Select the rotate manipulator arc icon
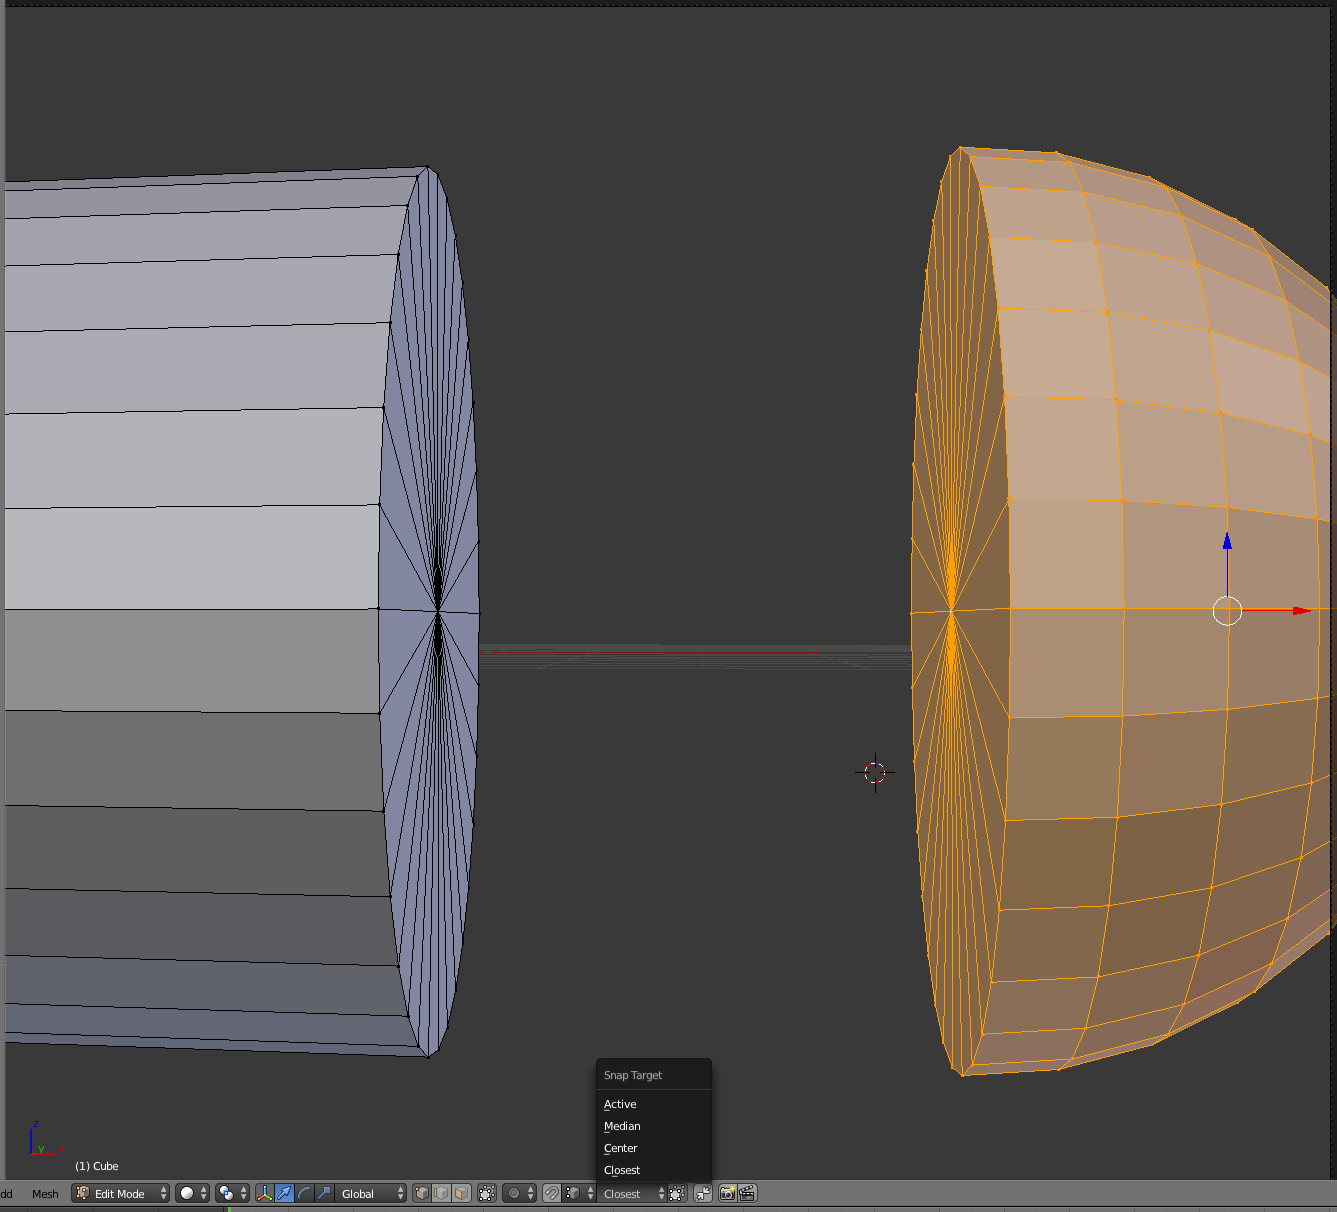 tap(305, 1193)
